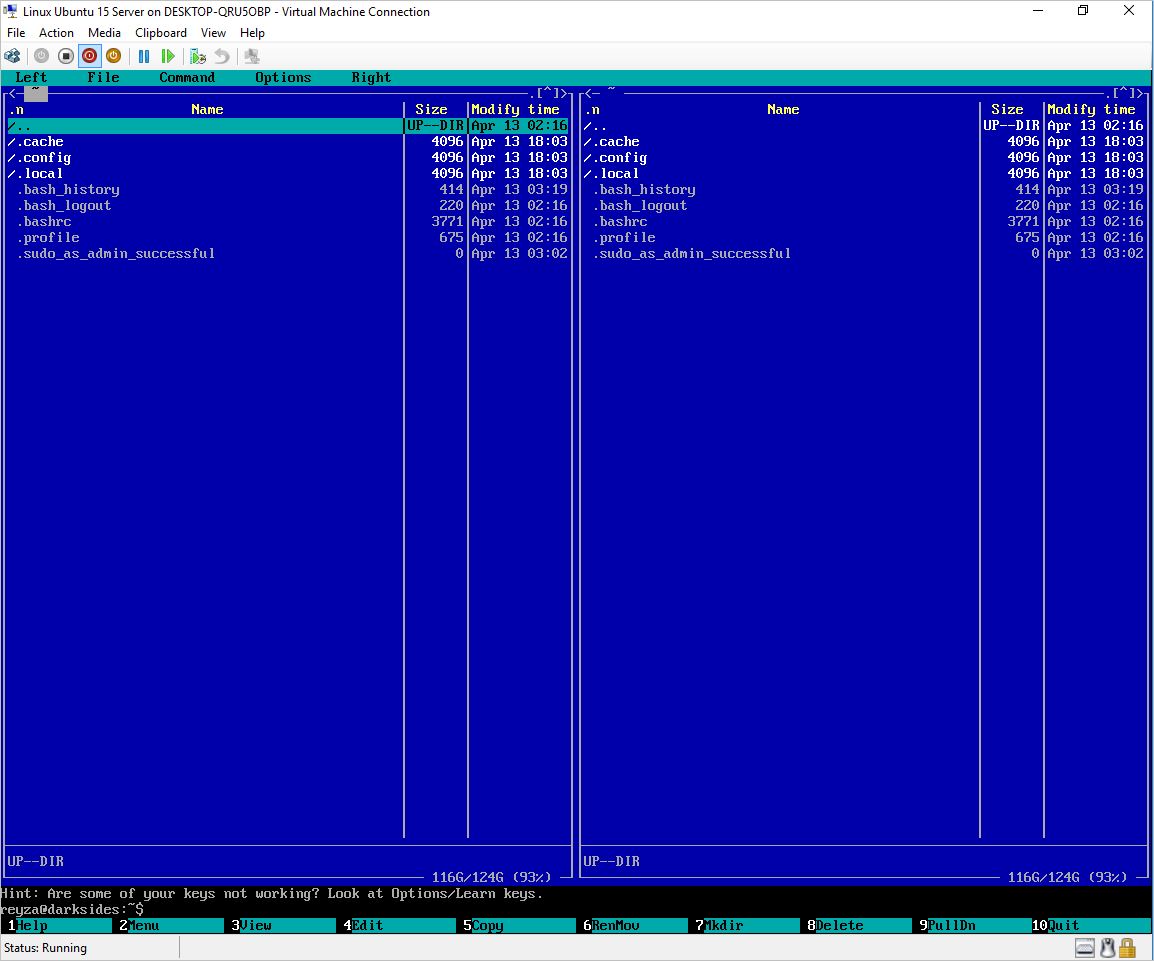Select .bashrc in the left panel

44,221
